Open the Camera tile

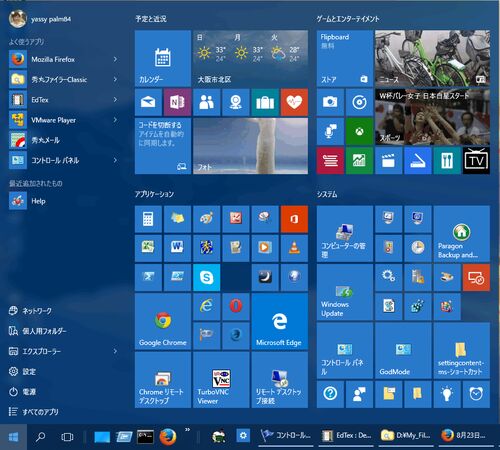[330, 102]
